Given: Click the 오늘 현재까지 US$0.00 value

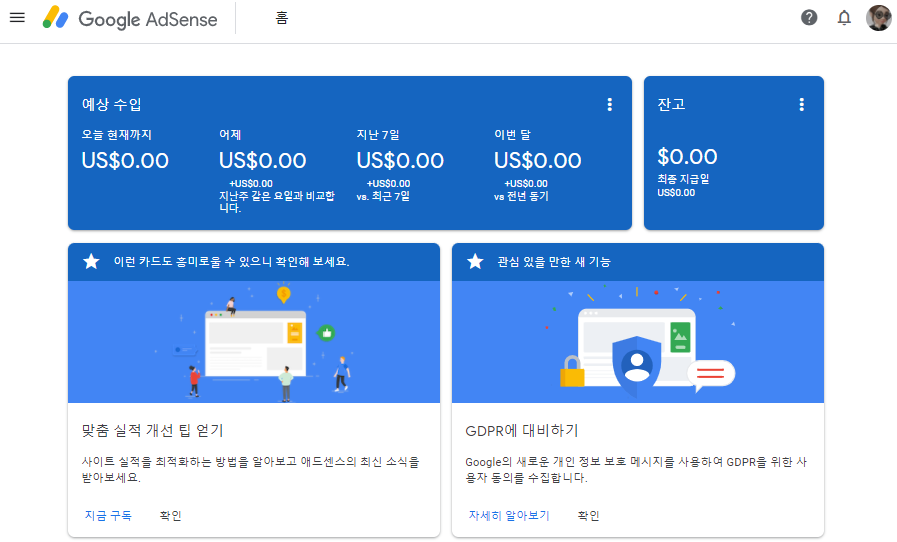Looking at the screenshot, I should pyautogui.click(x=125, y=160).
